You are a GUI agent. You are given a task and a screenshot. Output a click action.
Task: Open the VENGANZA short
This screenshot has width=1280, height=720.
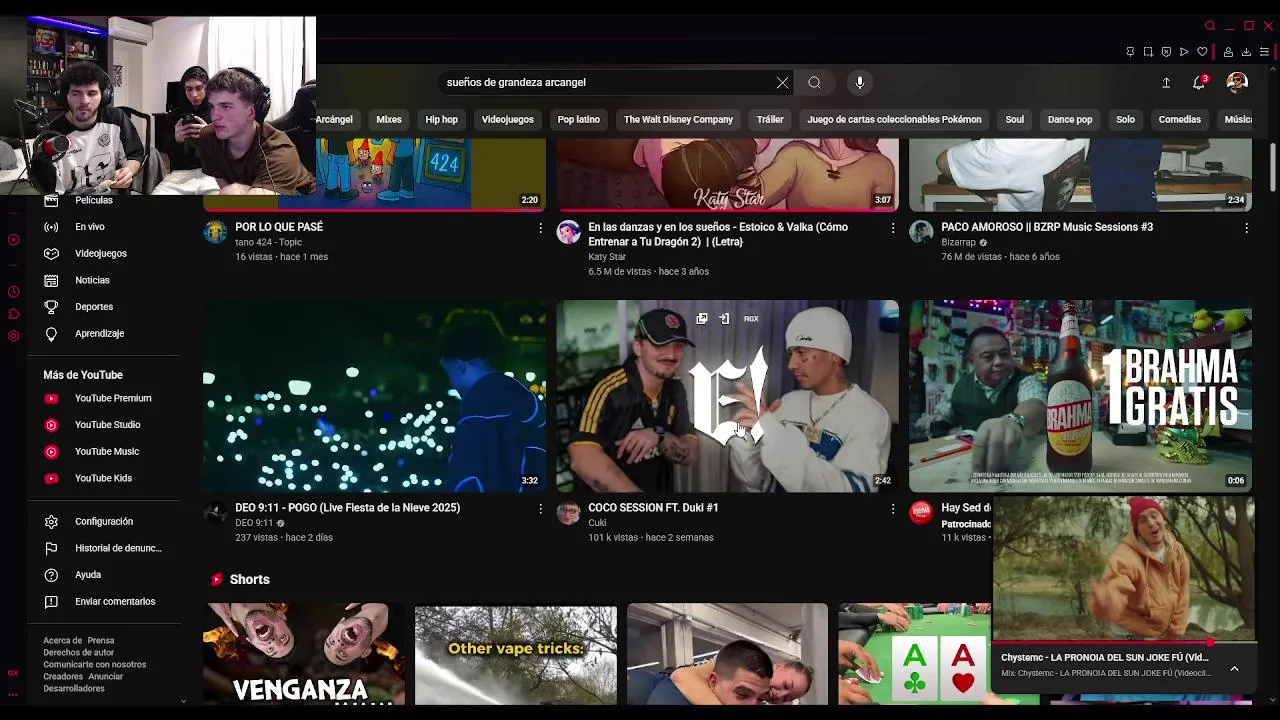tap(304, 654)
